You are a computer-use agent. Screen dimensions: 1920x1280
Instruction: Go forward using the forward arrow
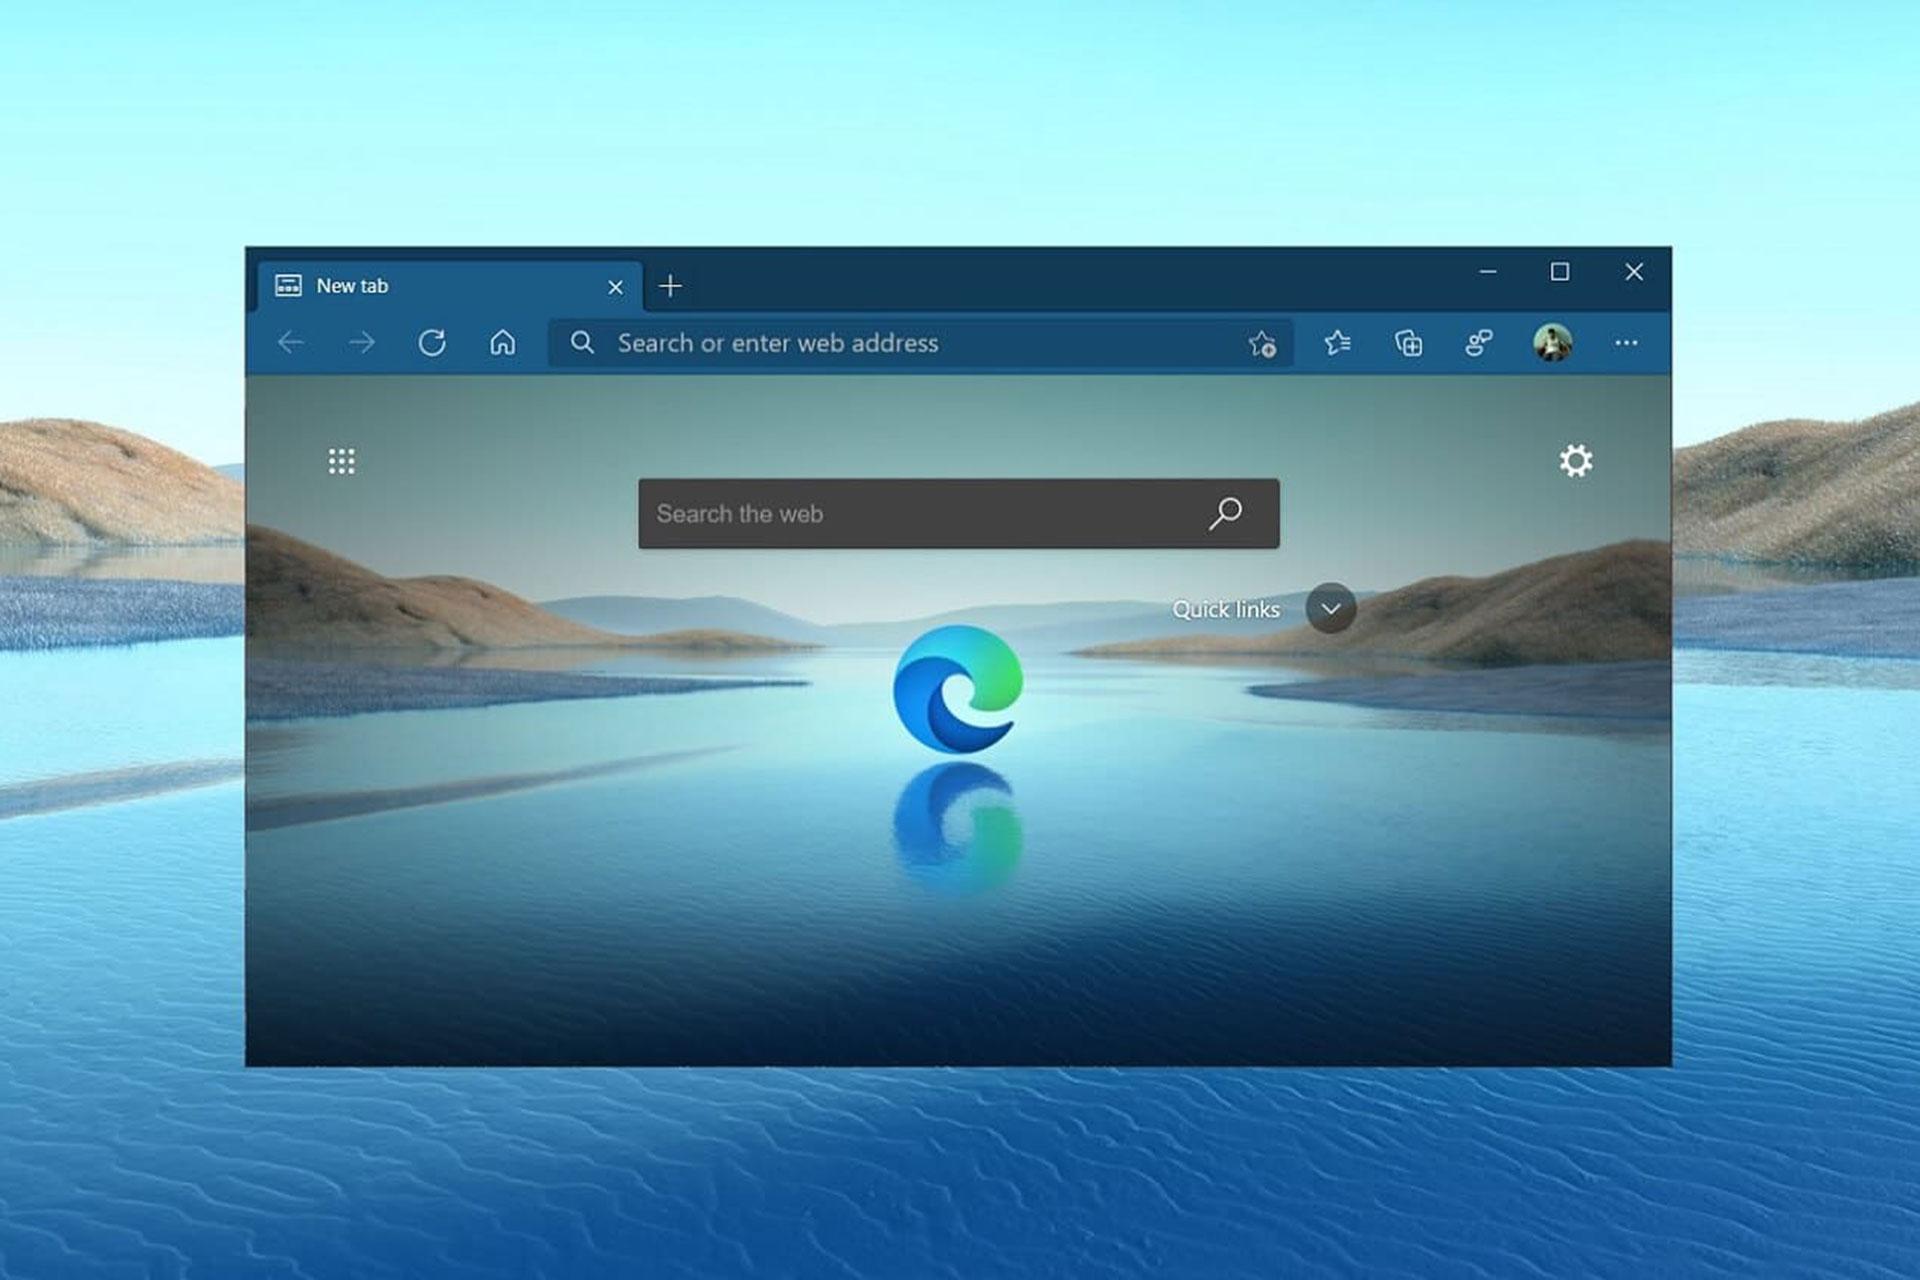click(x=362, y=343)
